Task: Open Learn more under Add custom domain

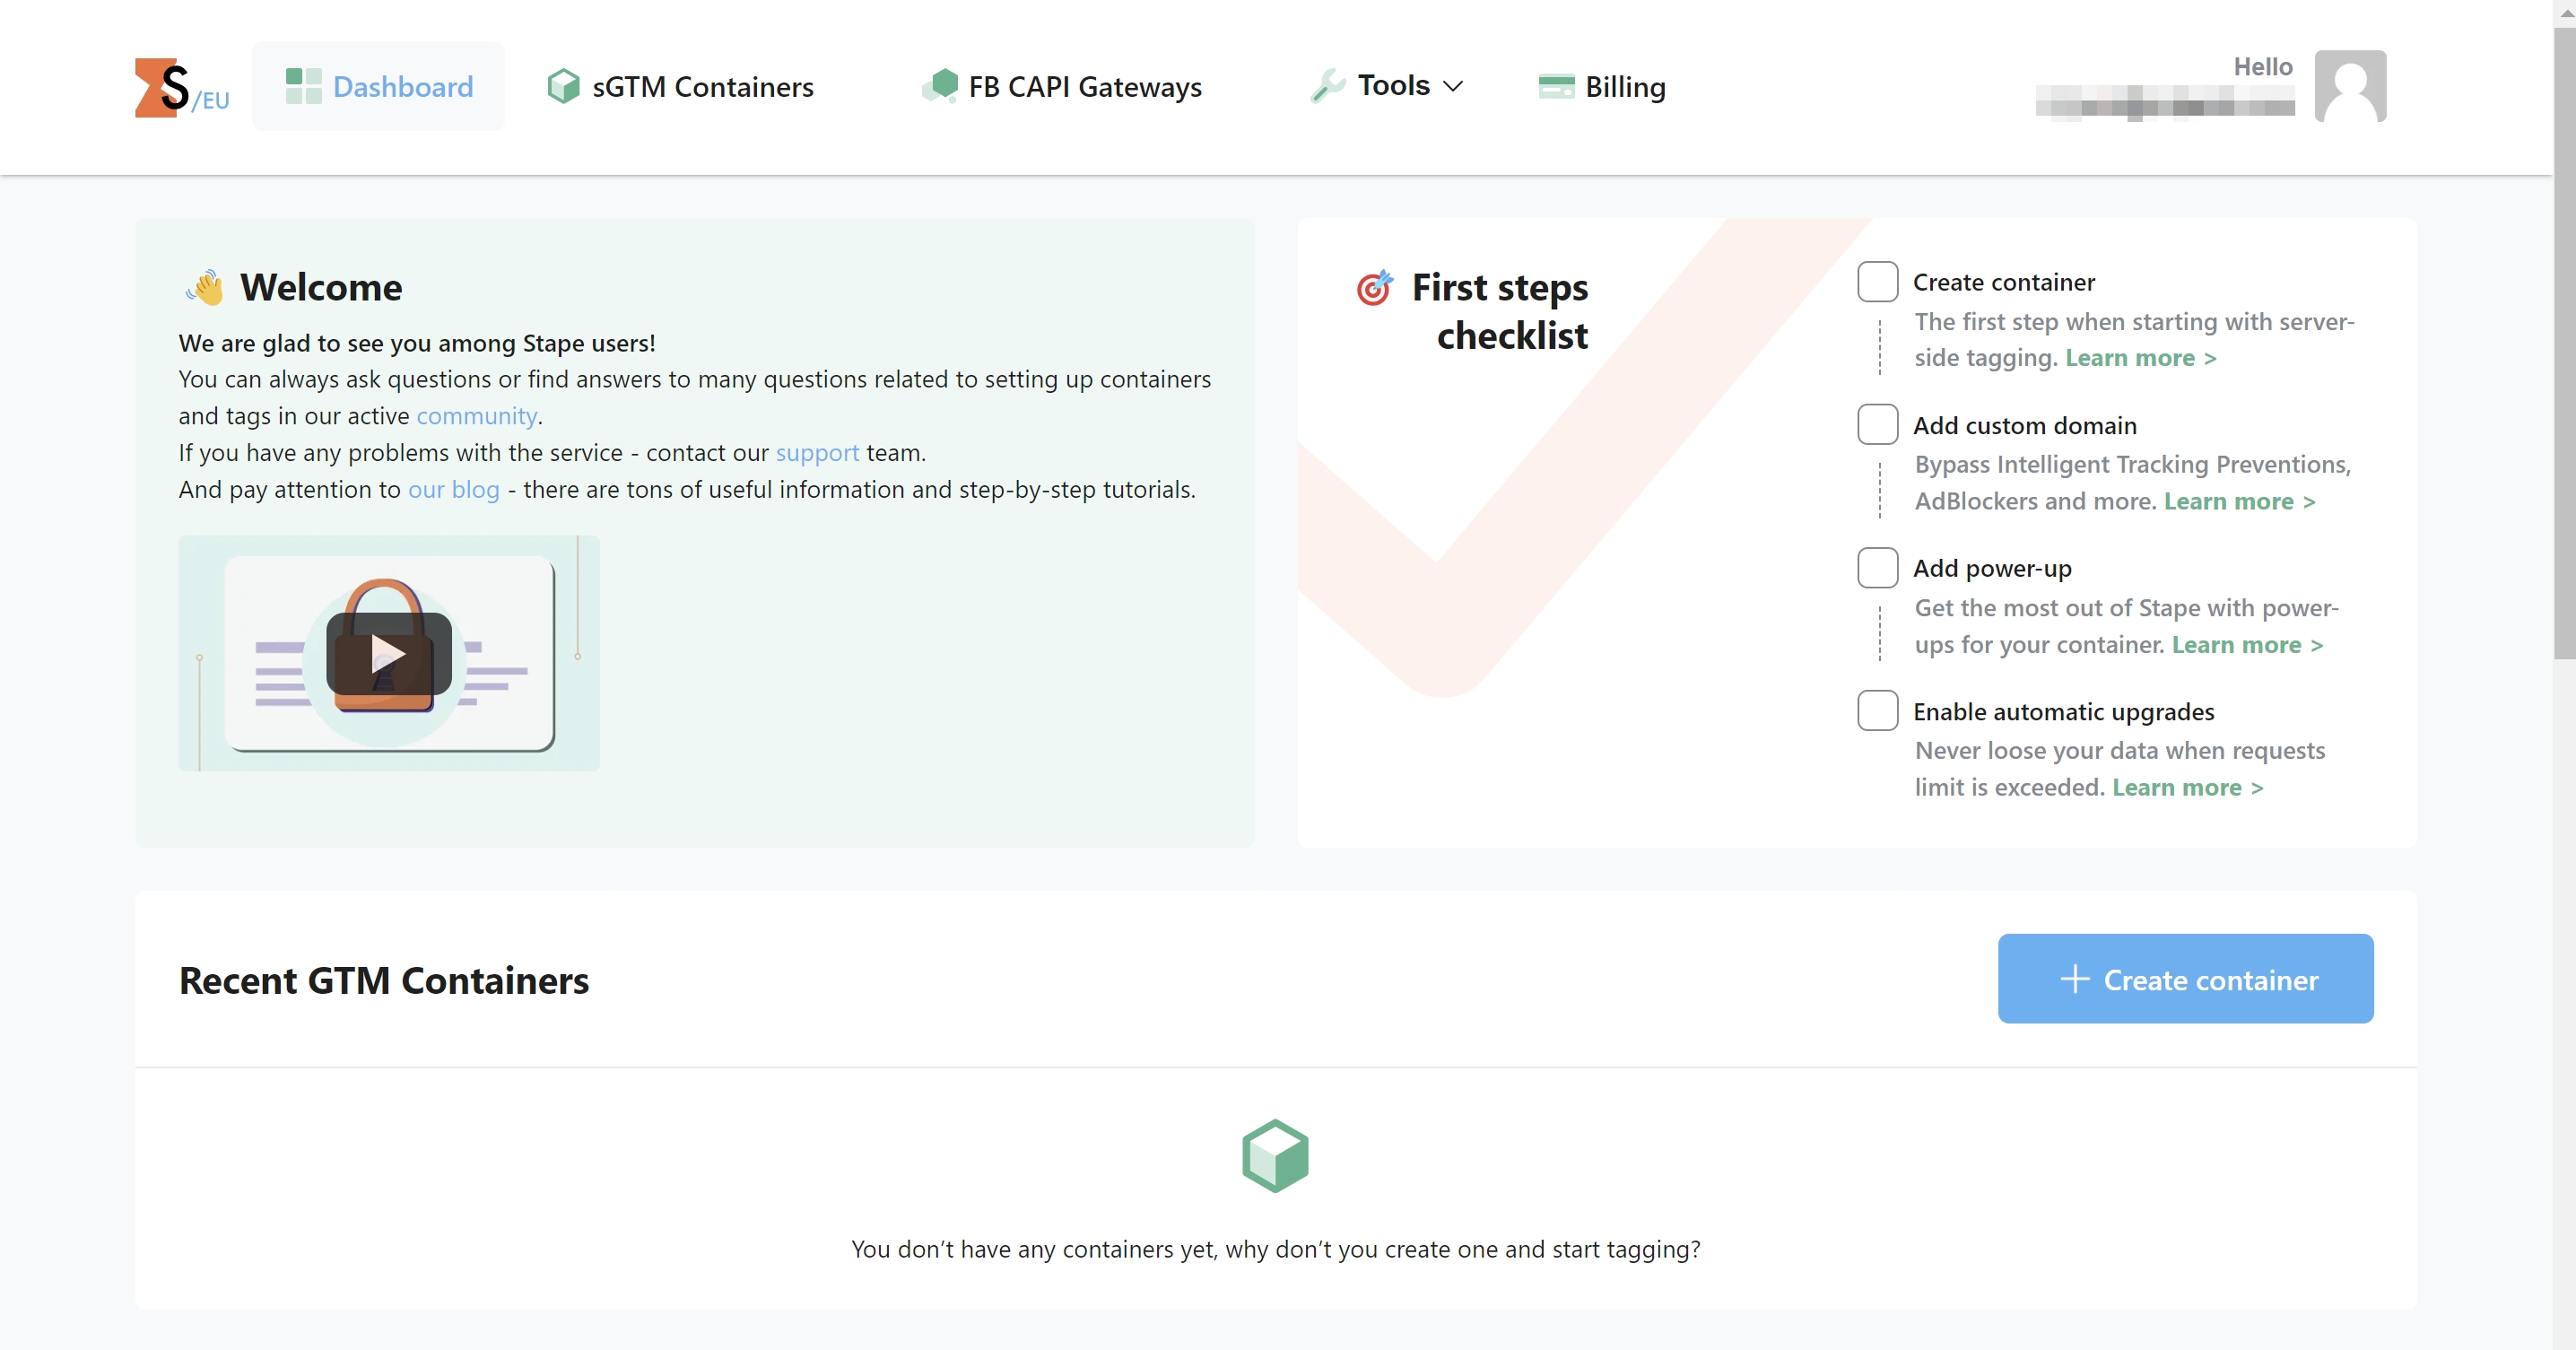Action: (x=2239, y=501)
